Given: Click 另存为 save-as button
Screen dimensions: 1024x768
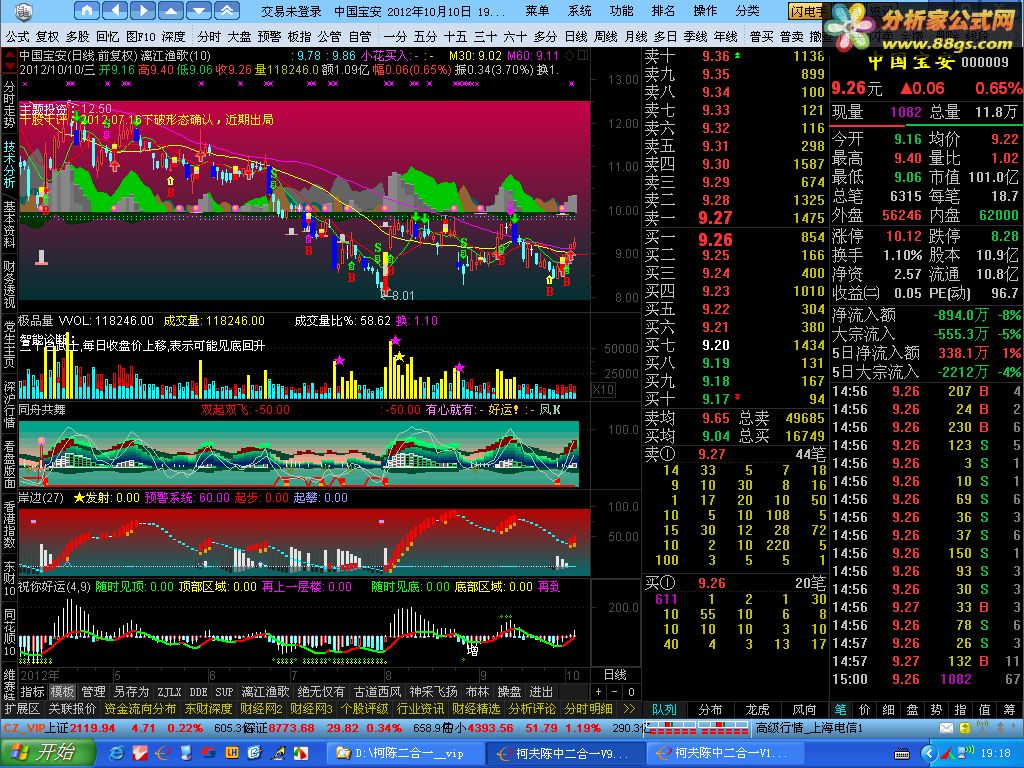Looking at the screenshot, I should pyautogui.click(x=131, y=692).
